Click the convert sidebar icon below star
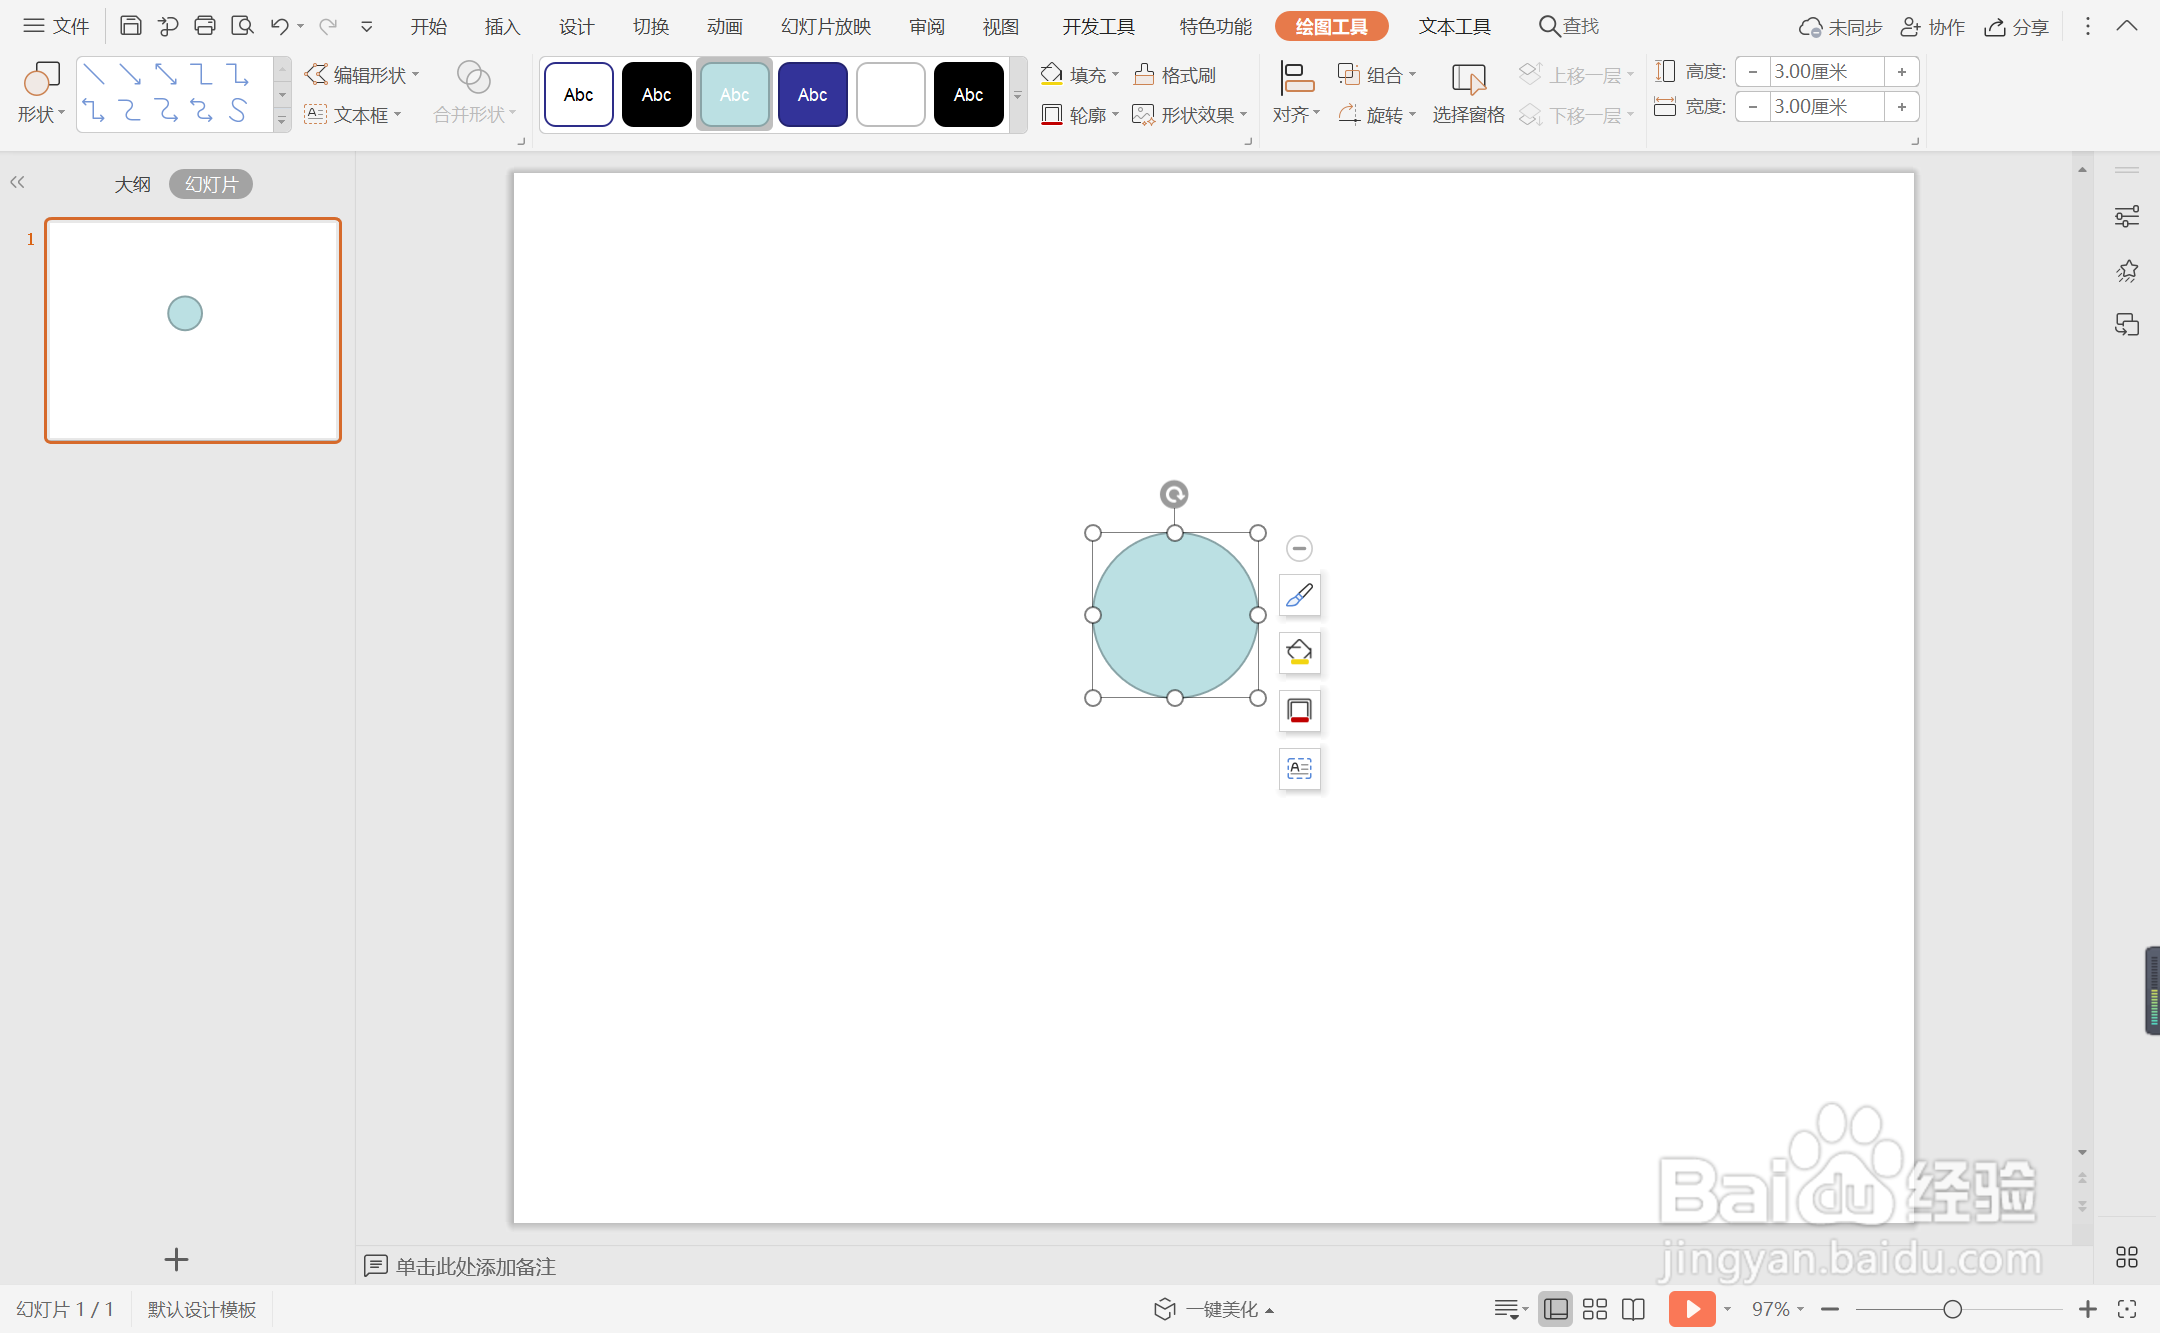This screenshot has height=1333, width=2160. tap(2127, 325)
